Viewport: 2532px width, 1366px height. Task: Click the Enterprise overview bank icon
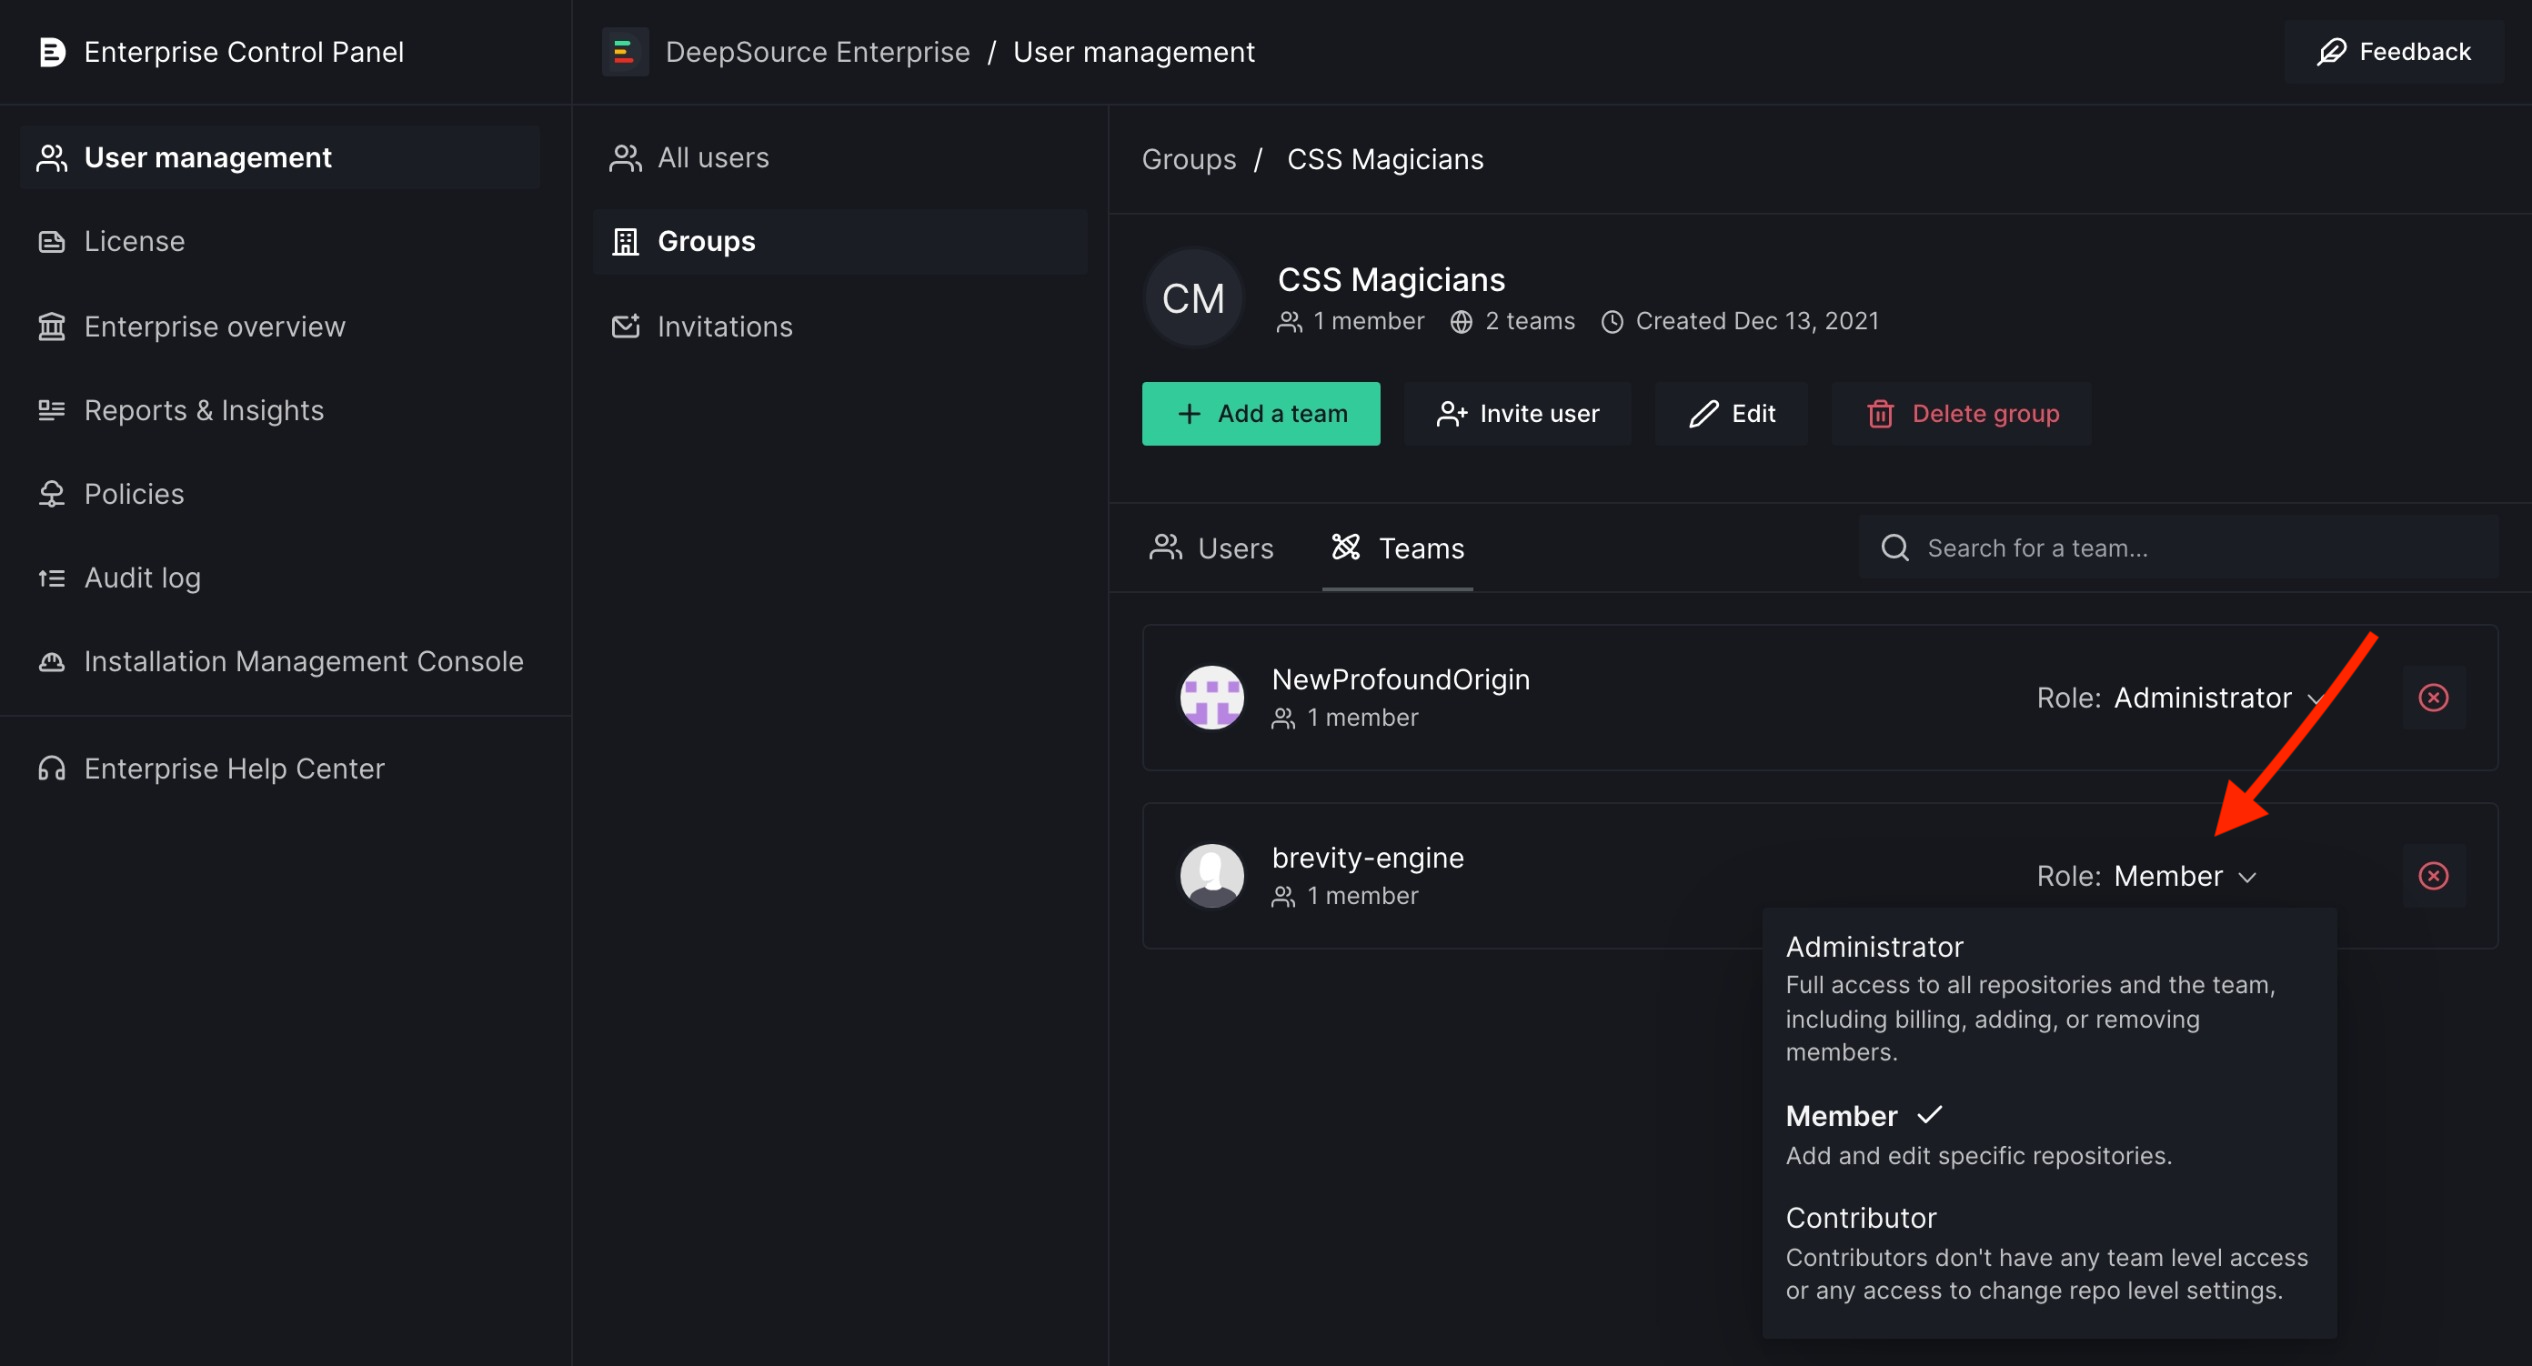52,326
